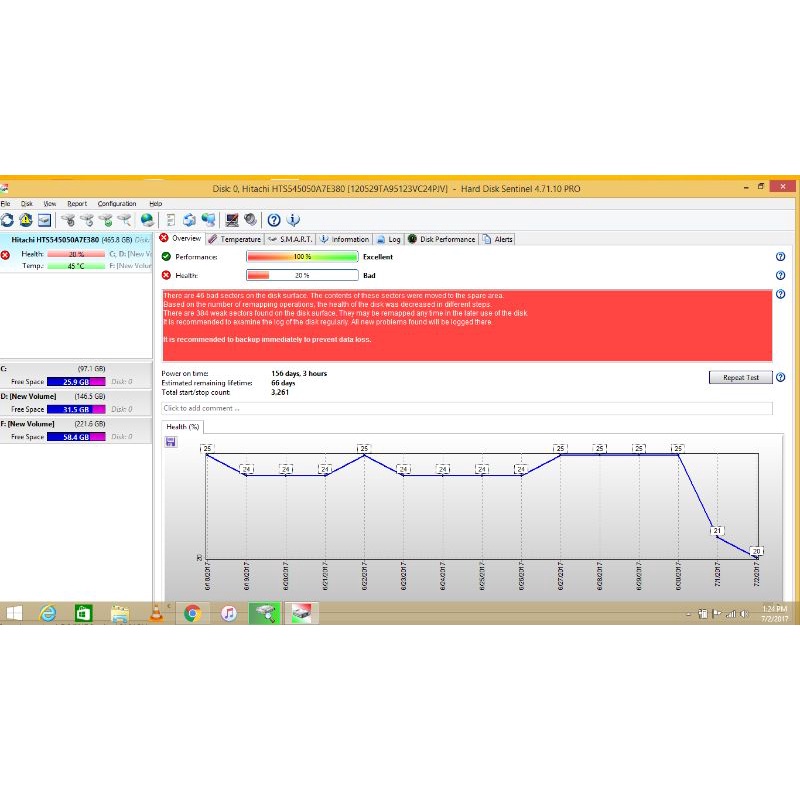Open the Configuration menu

(x=117, y=203)
